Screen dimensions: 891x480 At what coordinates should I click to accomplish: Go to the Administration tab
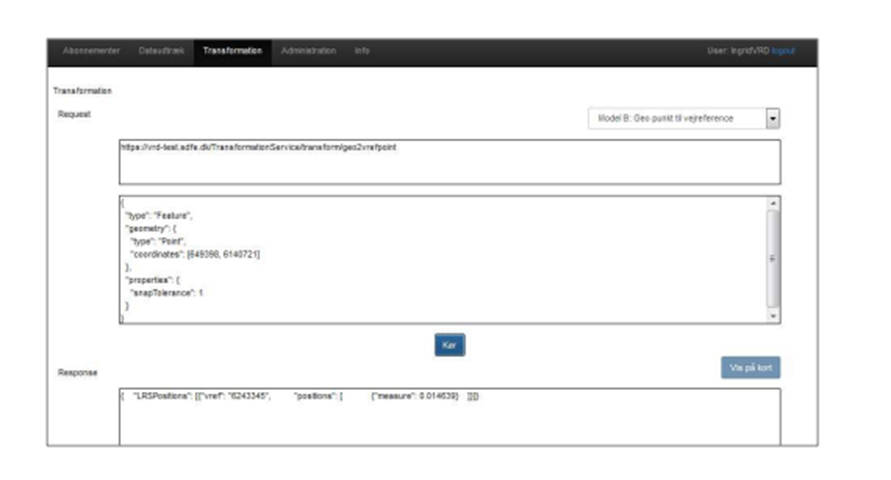coord(308,51)
